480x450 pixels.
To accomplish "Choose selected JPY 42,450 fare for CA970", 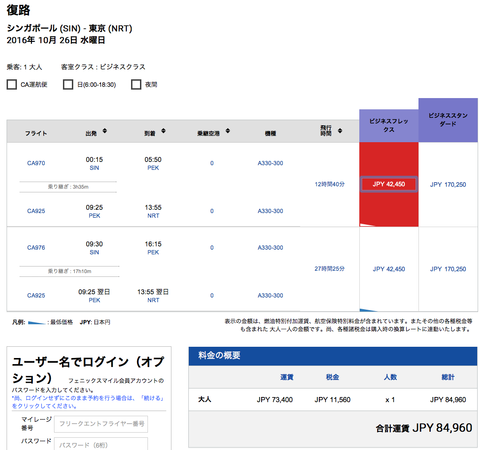I will (x=389, y=184).
